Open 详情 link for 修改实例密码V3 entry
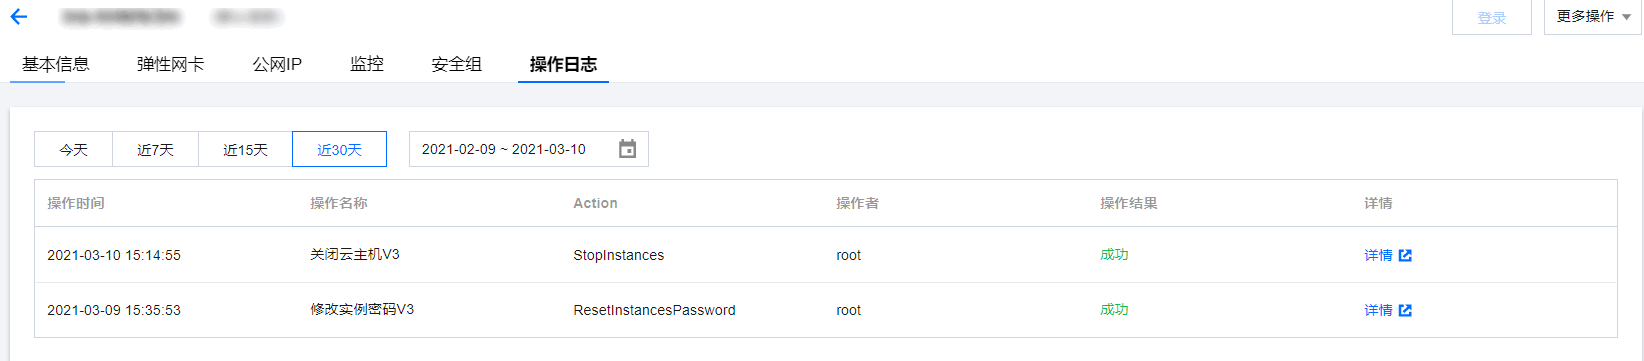 pos(1378,310)
